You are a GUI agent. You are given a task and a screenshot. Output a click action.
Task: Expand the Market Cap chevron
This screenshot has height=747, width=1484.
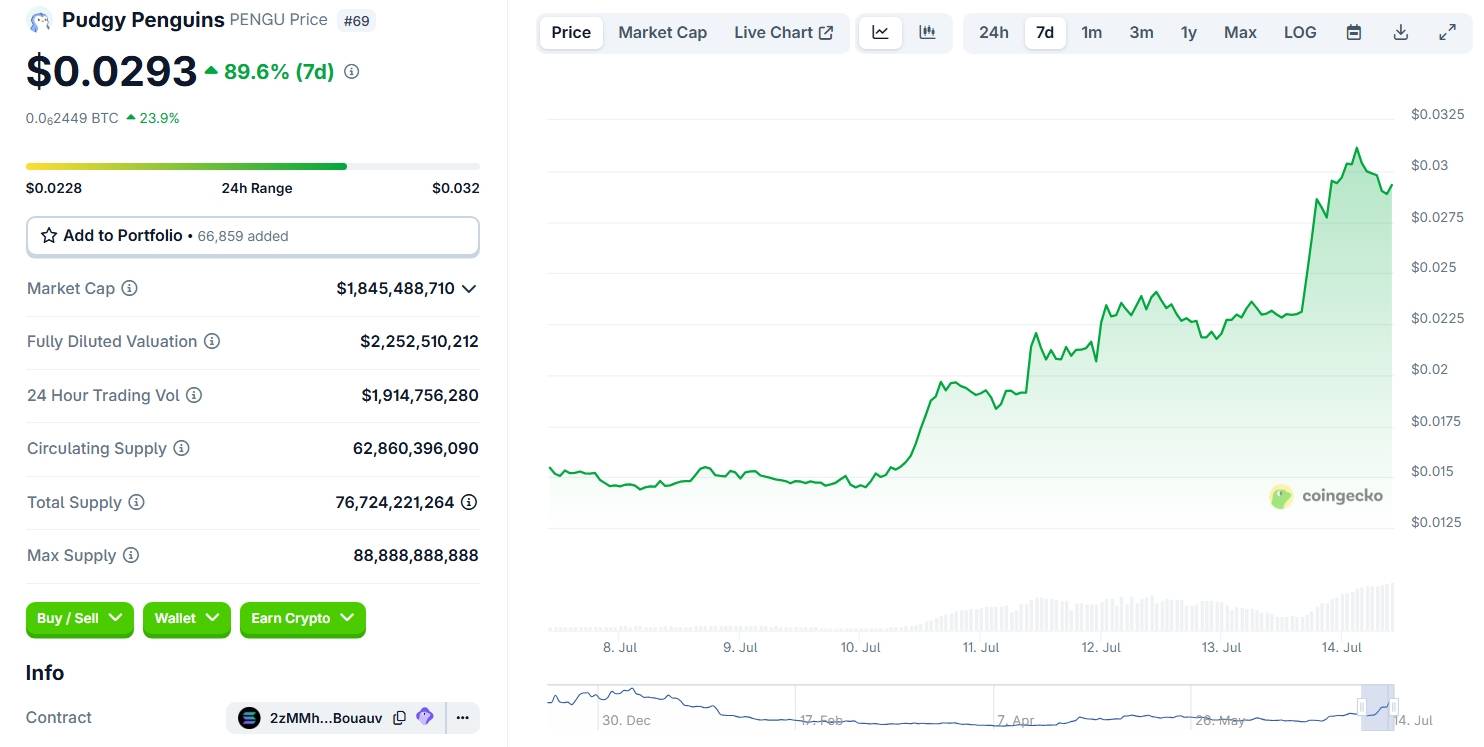tap(469, 288)
